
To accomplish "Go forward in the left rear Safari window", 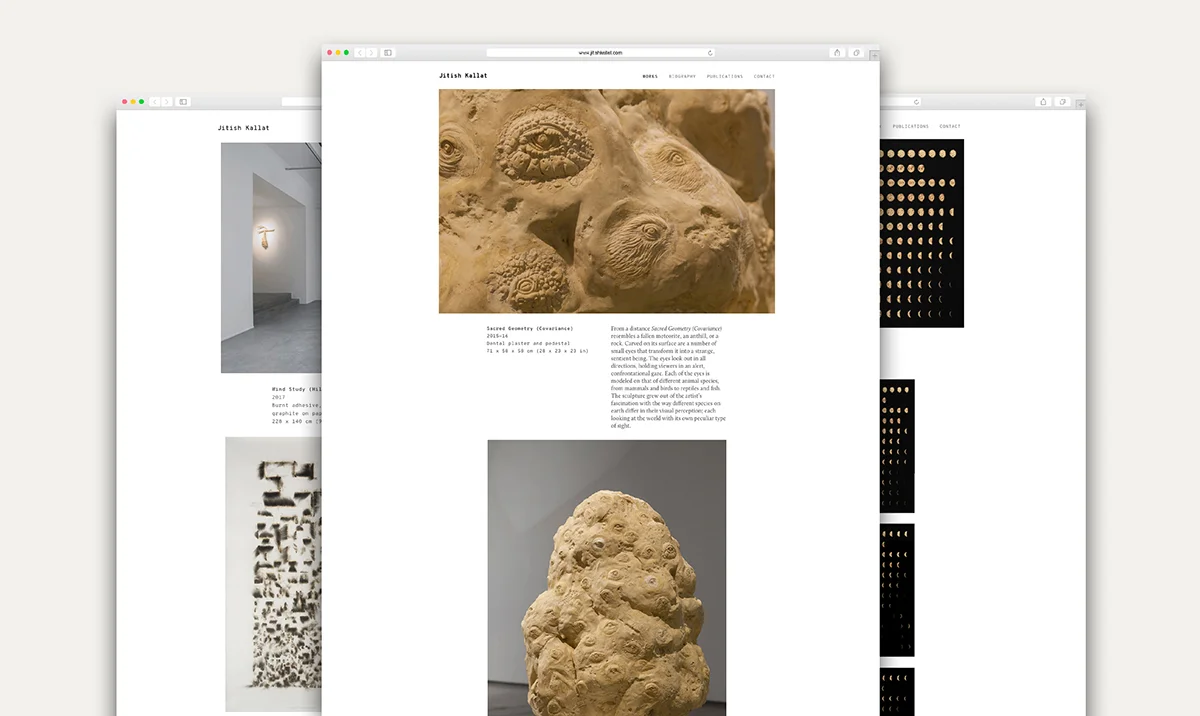I will [x=166, y=102].
